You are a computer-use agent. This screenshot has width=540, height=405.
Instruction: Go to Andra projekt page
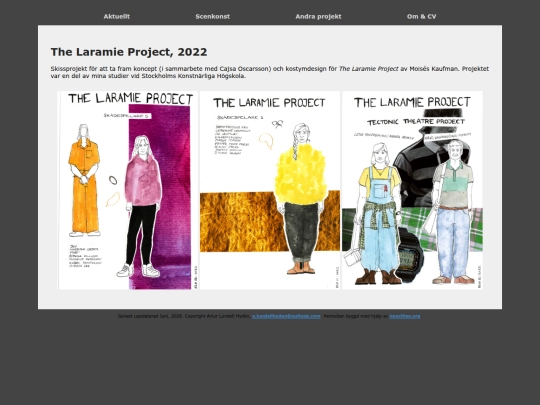click(318, 17)
